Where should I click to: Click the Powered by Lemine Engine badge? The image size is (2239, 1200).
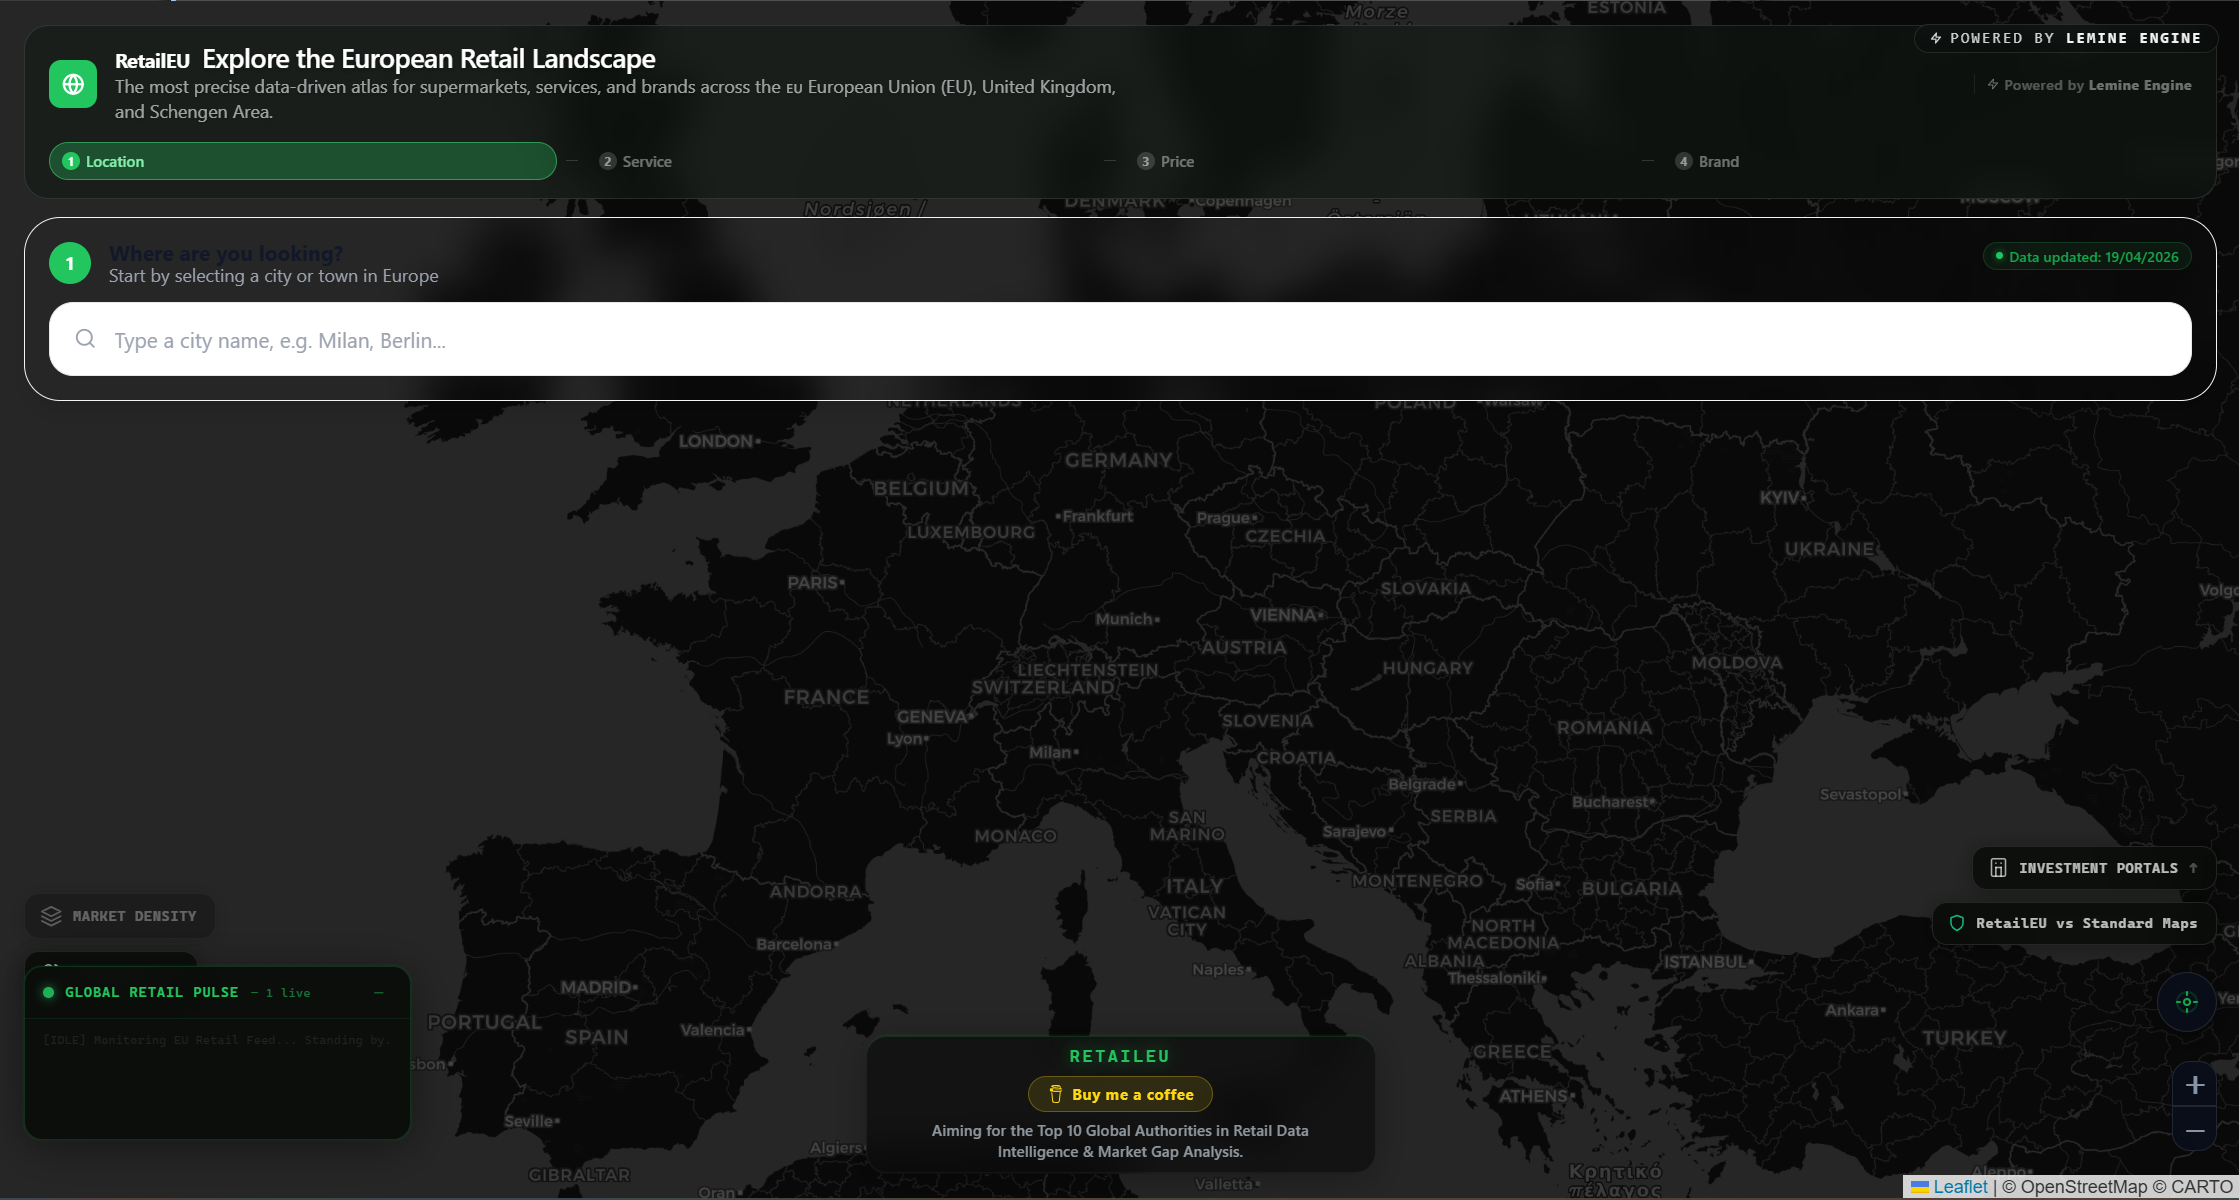[2066, 38]
